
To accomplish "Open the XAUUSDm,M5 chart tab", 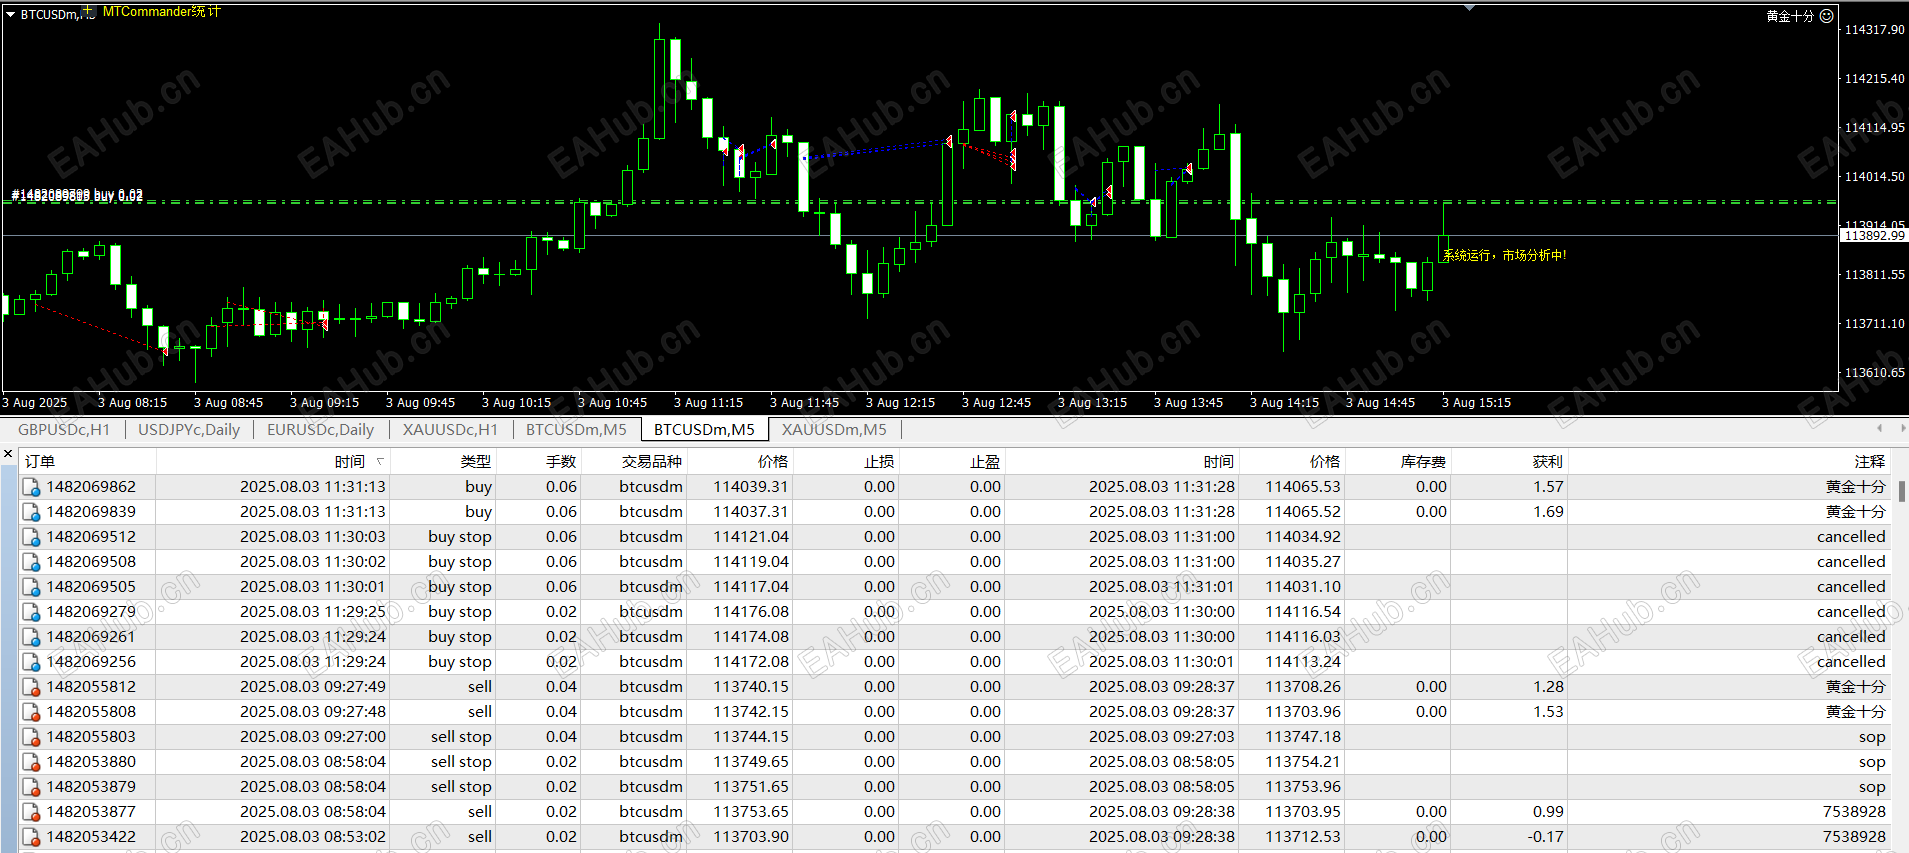I will (x=834, y=430).
